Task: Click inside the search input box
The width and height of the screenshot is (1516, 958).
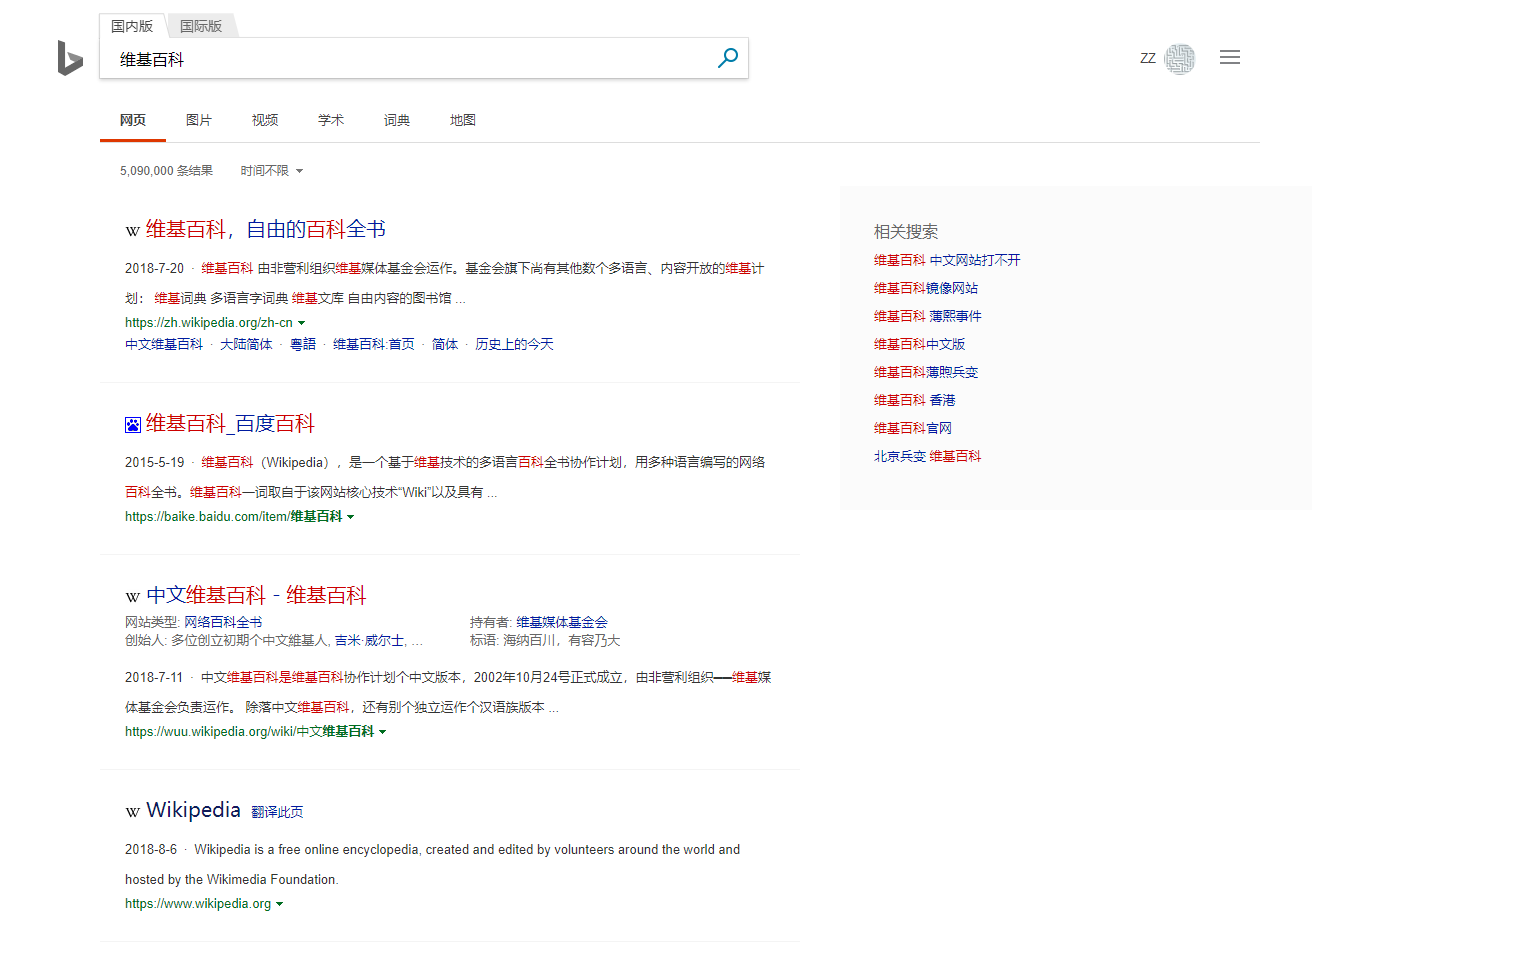Action: point(400,58)
